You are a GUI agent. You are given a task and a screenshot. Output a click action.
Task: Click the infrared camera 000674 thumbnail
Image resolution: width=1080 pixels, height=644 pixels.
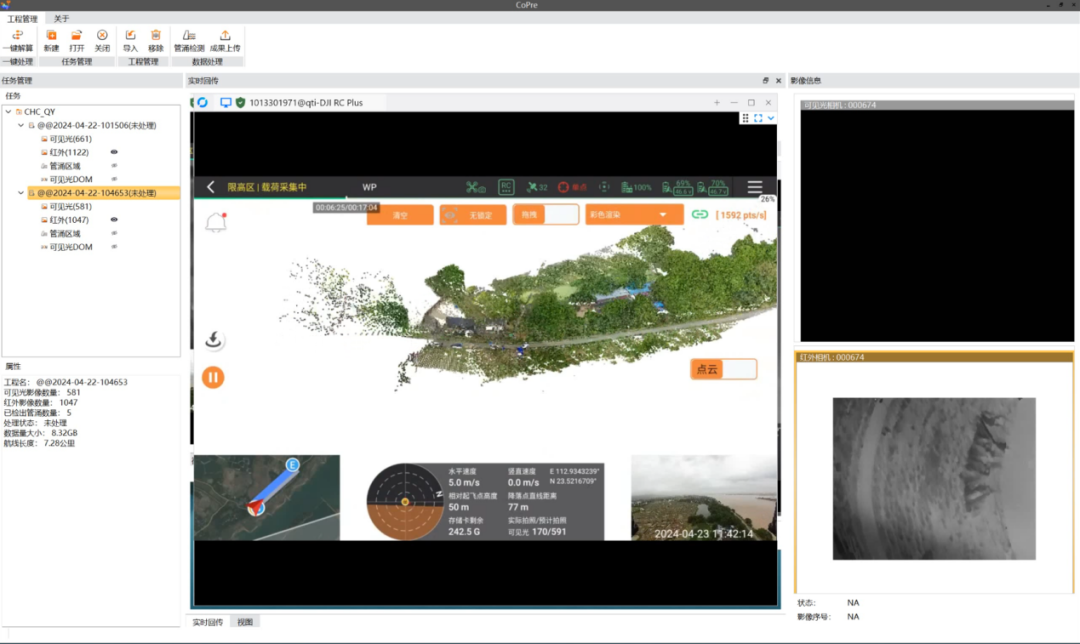pyautogui.click(x=934, y=478)
